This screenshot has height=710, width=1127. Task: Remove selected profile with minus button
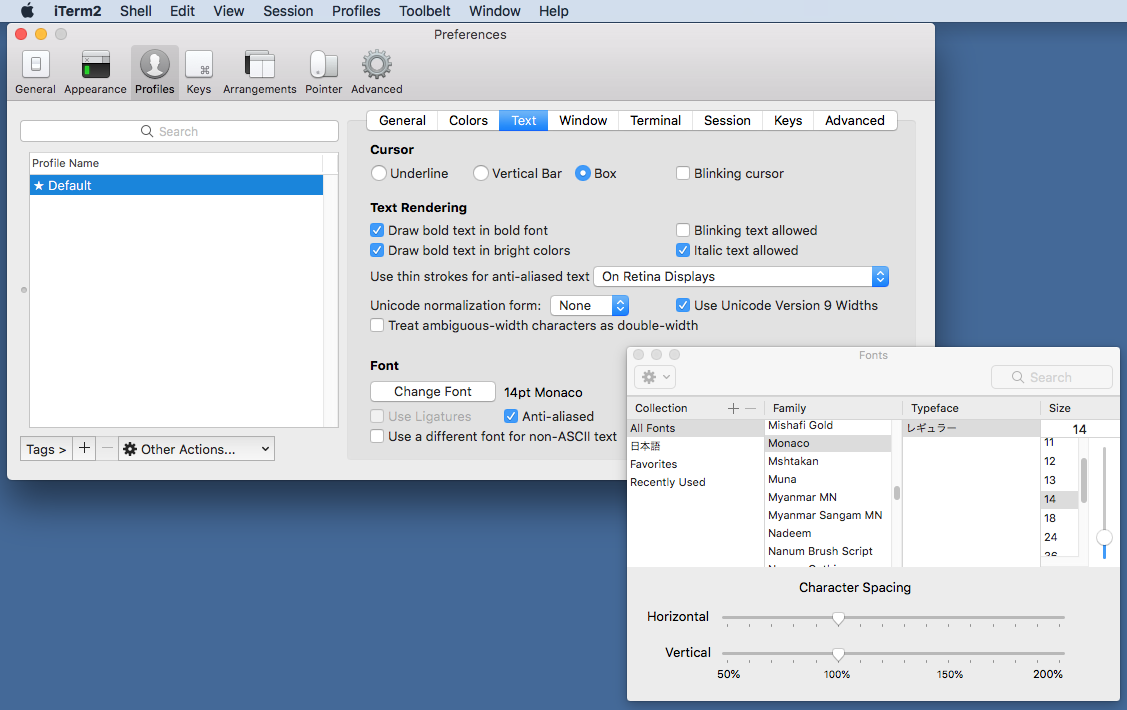107,448
